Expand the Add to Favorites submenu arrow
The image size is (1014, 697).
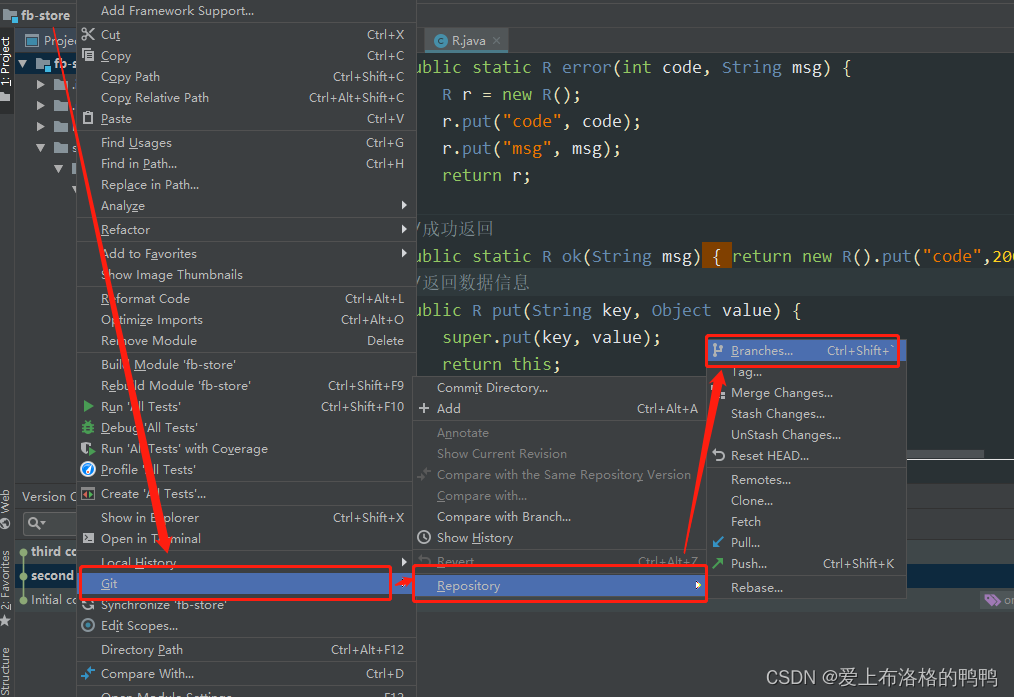click(x=404, y=253)
